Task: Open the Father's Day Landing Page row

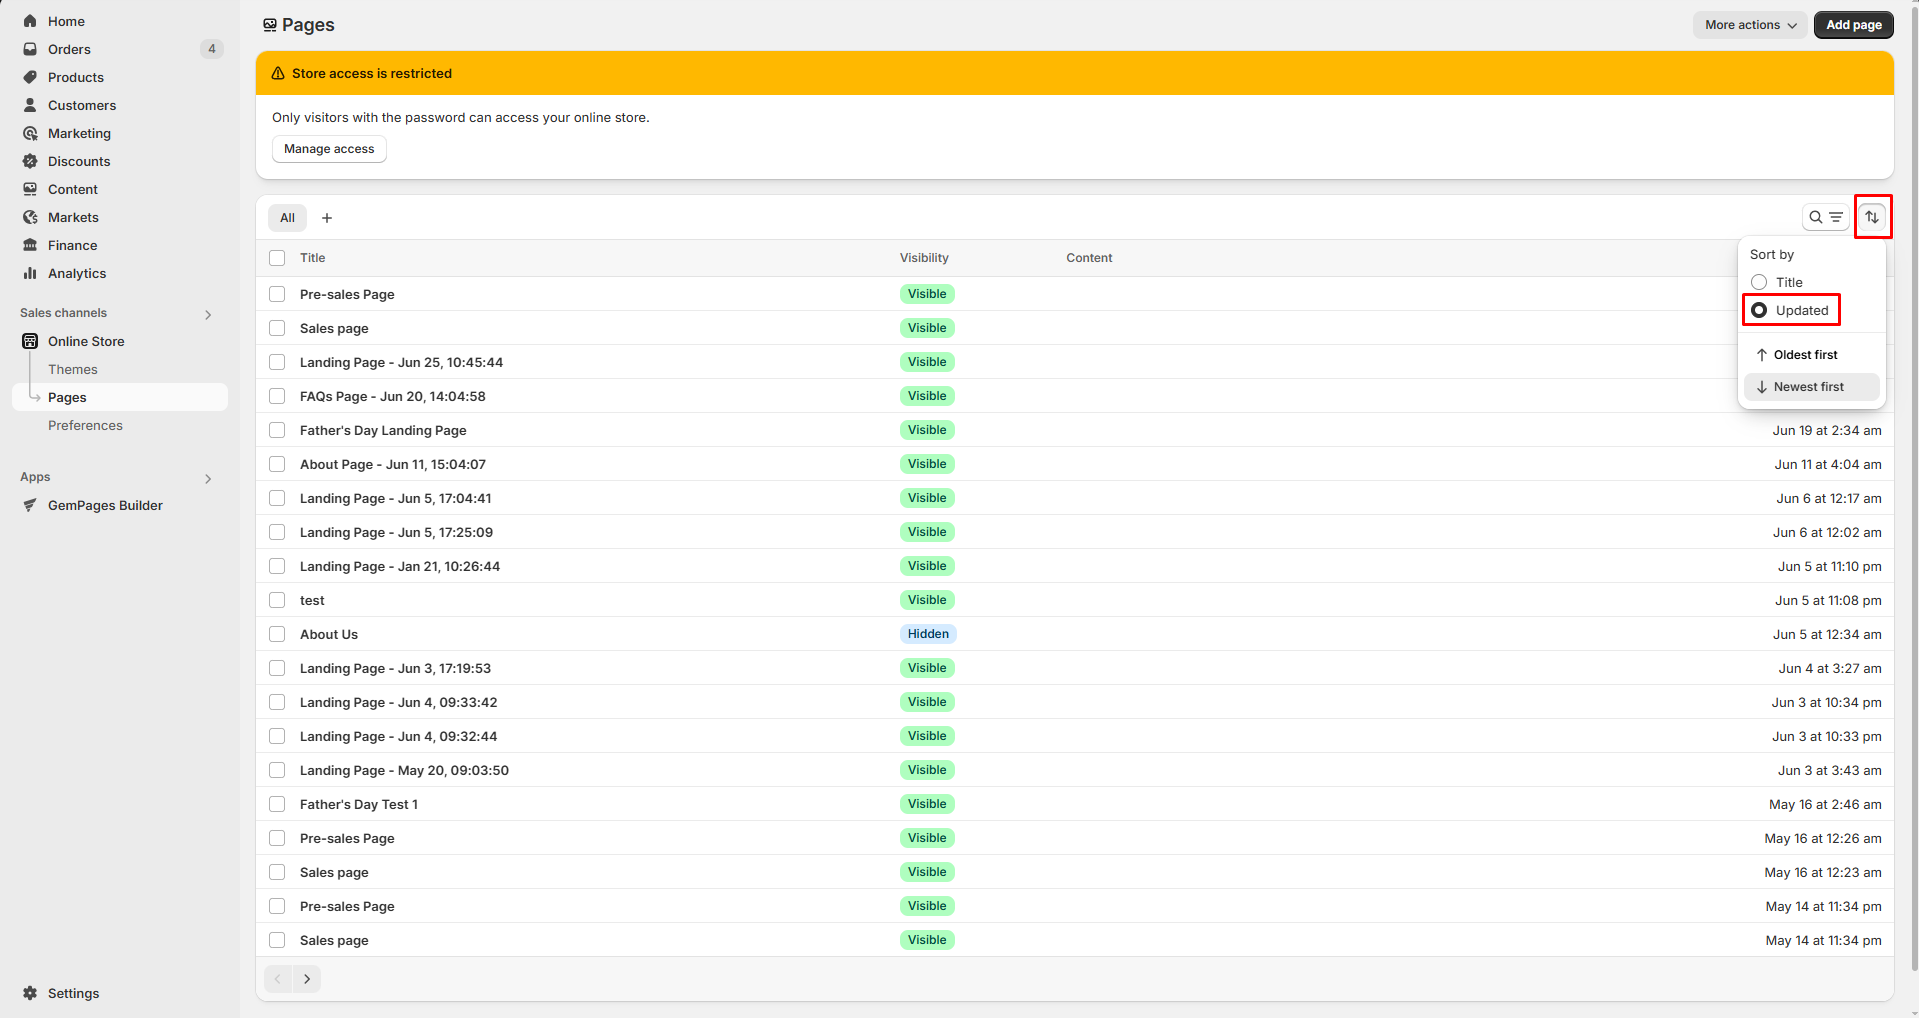Action: tap(383, 430)
